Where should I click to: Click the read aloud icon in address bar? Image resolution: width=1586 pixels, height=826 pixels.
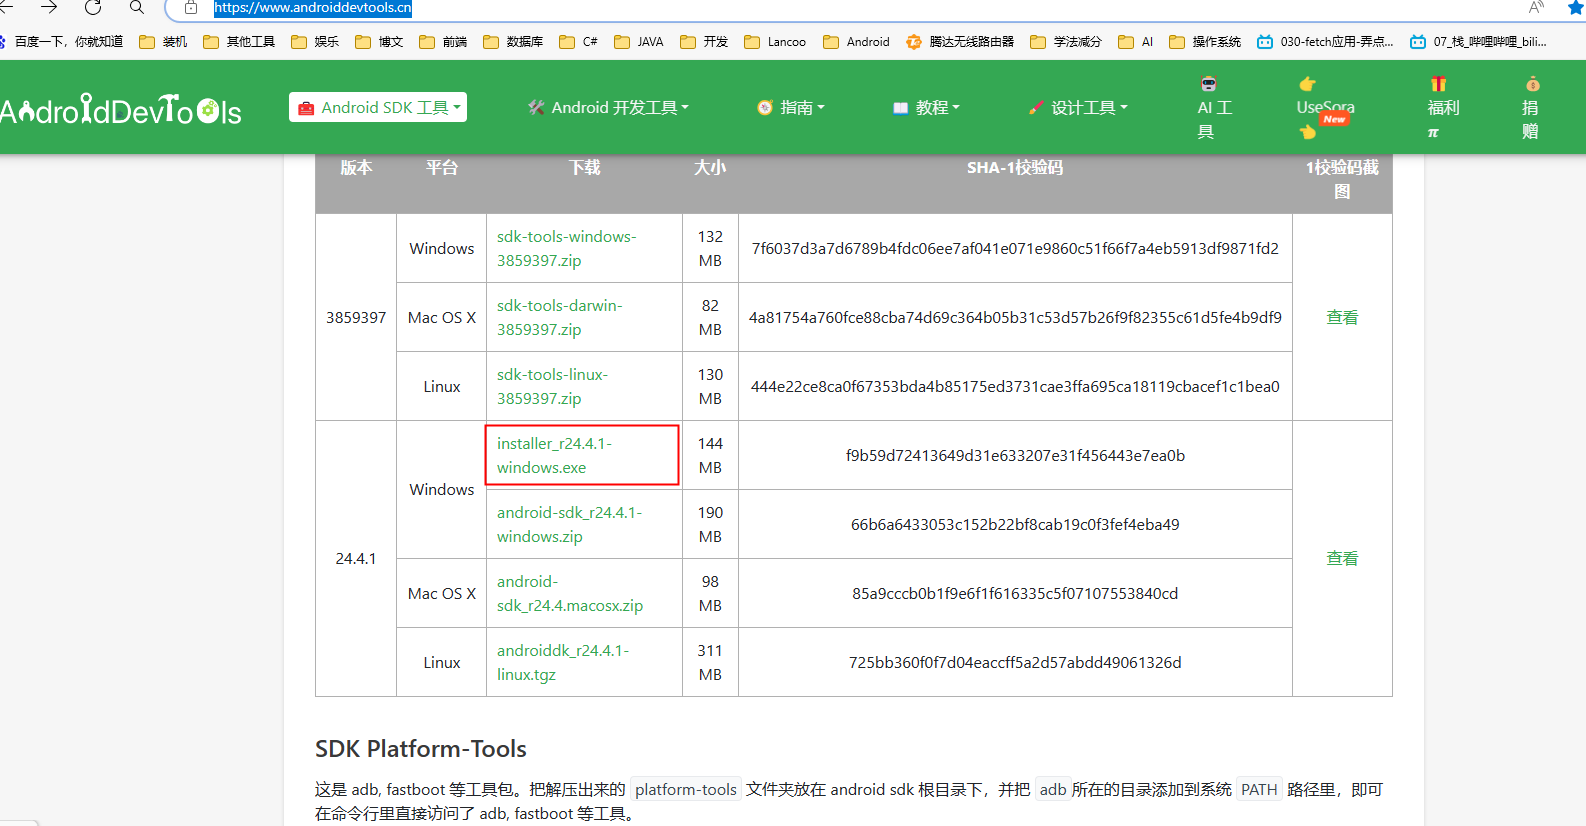coord(1536,7)
